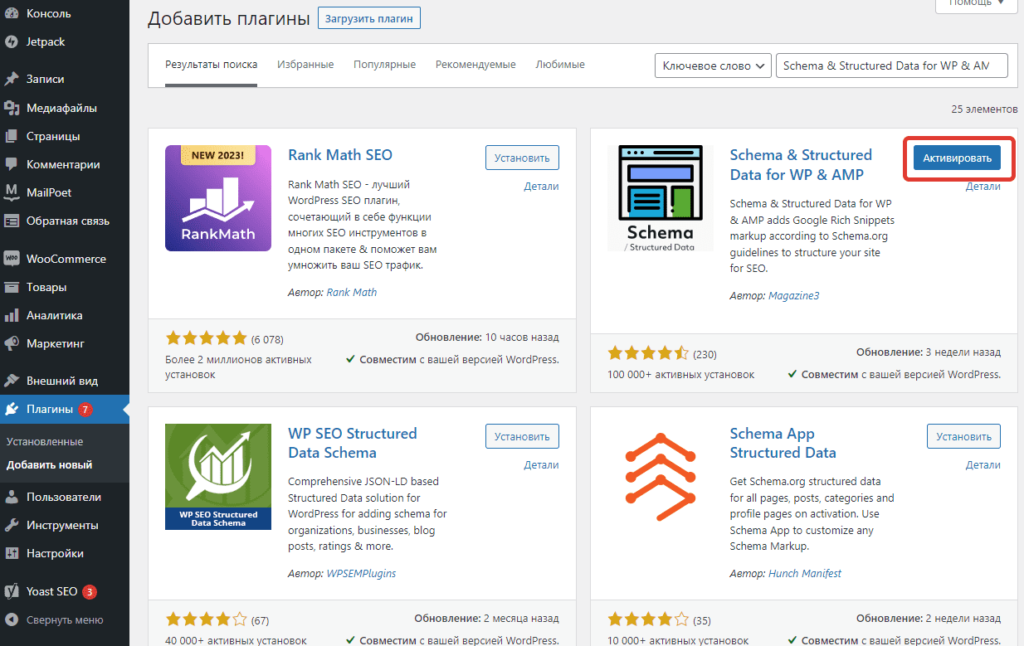
Task: Click the Маркетинг megaphone icon
Action: [x=11, y=344]
